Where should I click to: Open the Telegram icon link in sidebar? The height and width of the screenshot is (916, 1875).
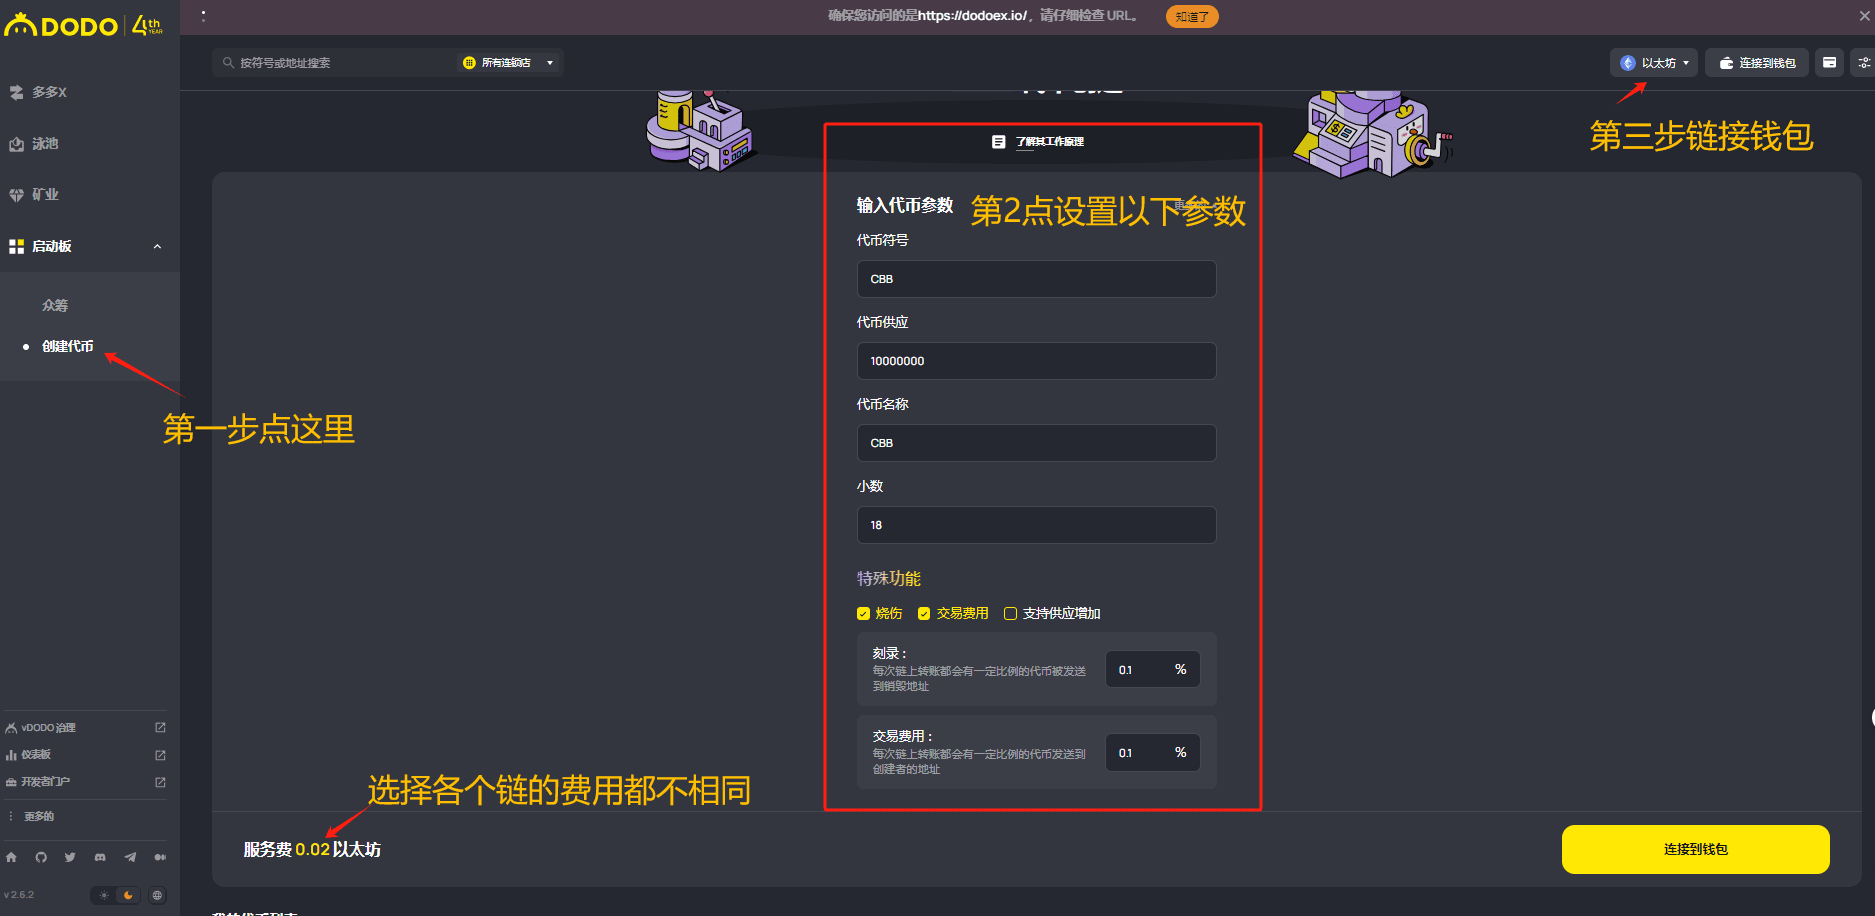[x=130, y=857]
